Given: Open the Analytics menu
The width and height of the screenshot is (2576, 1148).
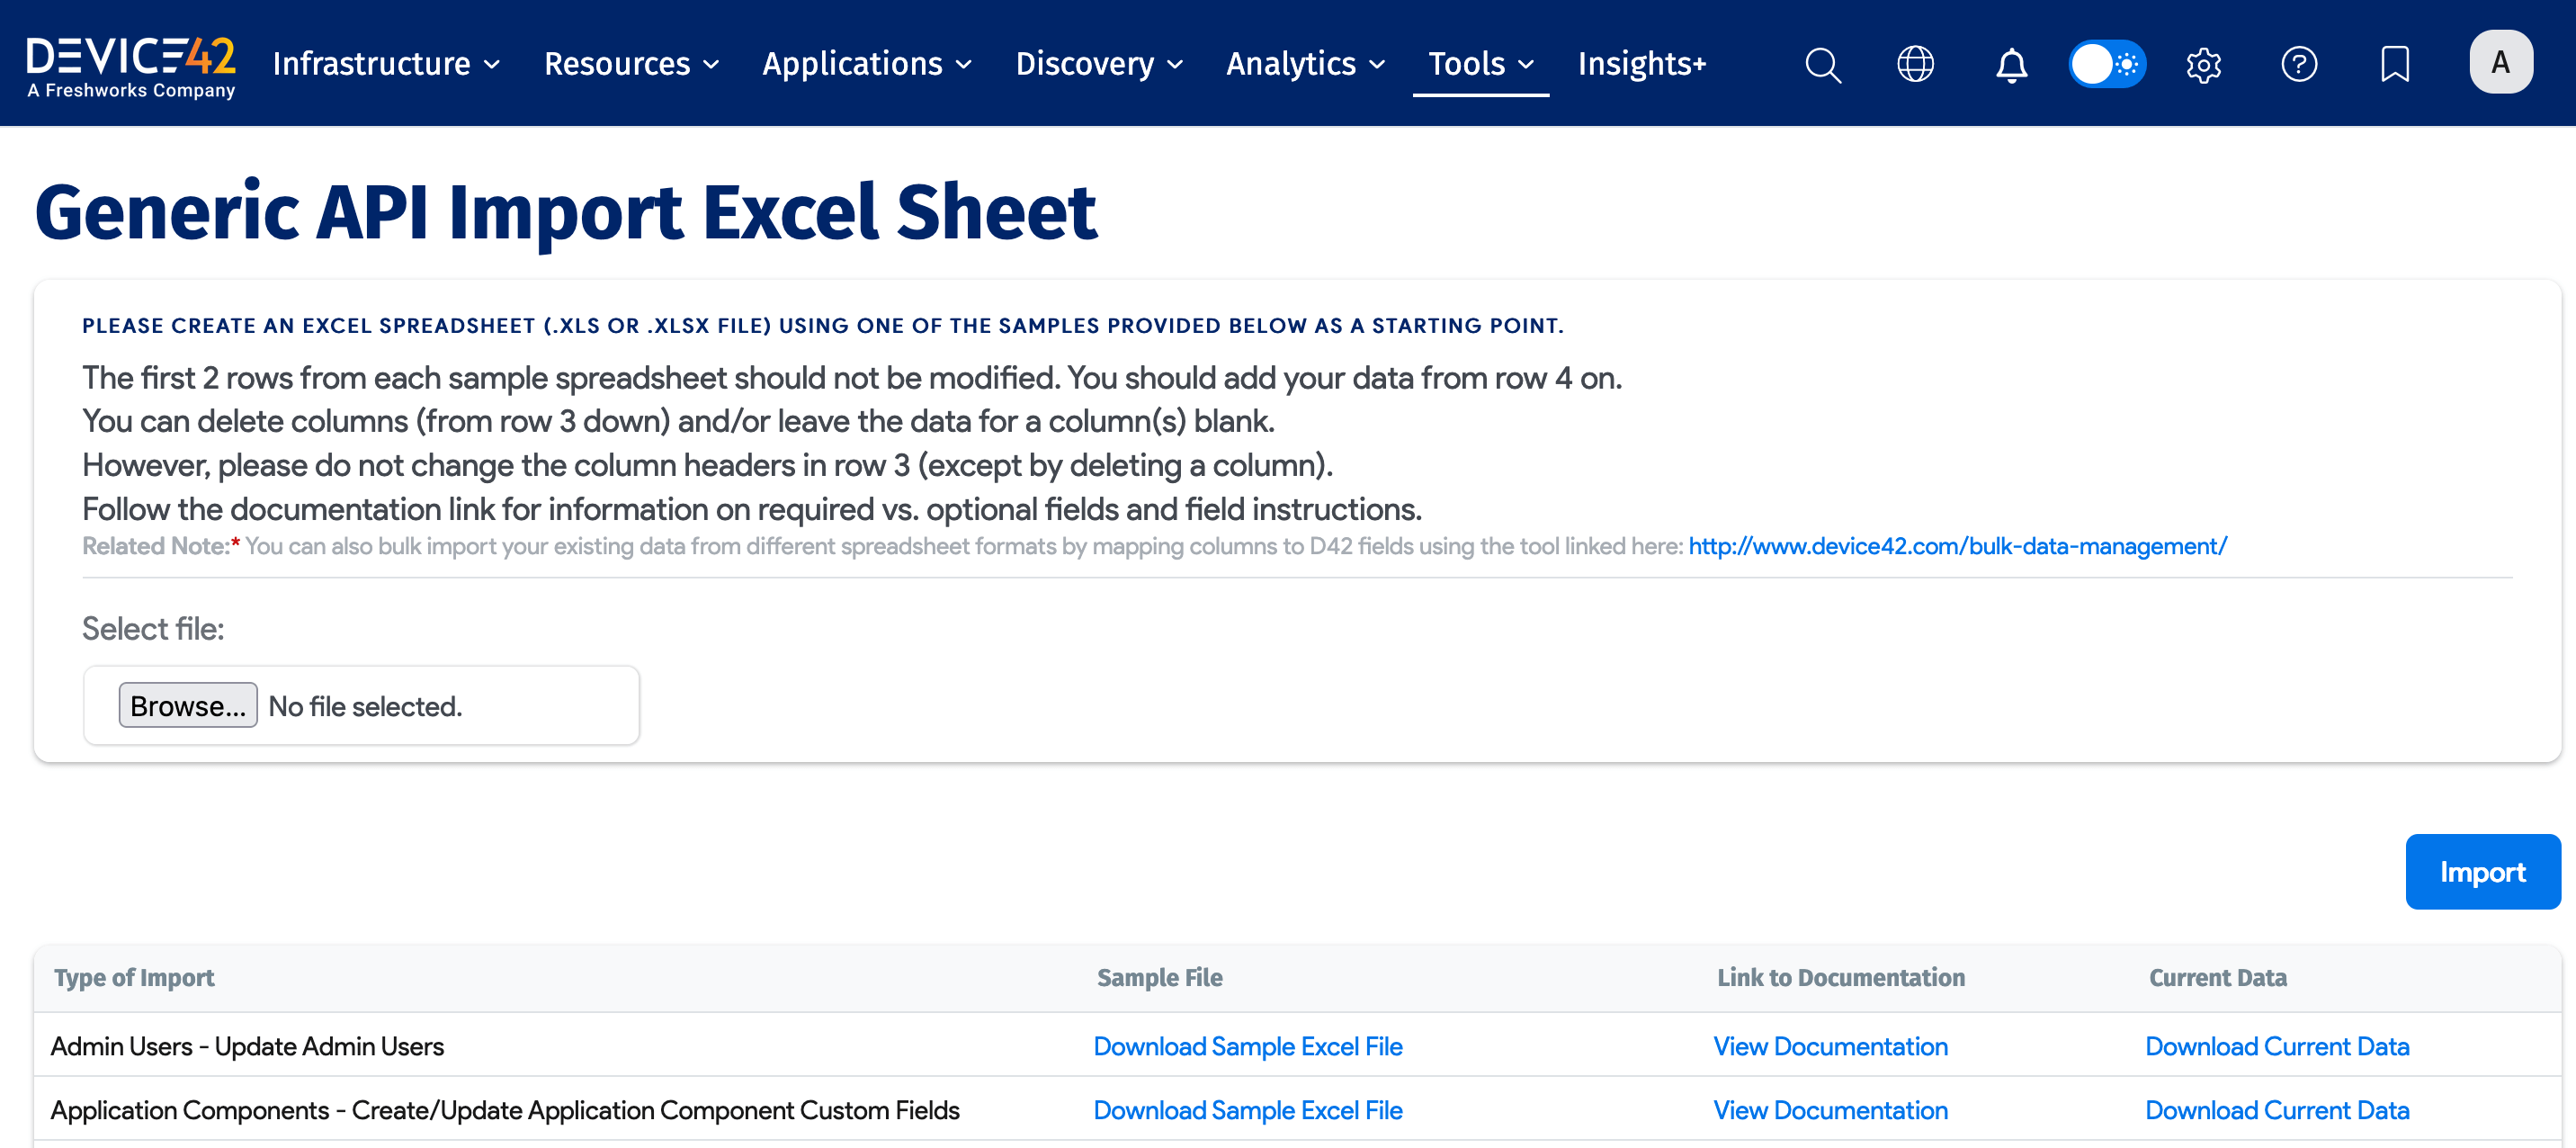Looking at the screenshot, I should [x=1305, y=64].
